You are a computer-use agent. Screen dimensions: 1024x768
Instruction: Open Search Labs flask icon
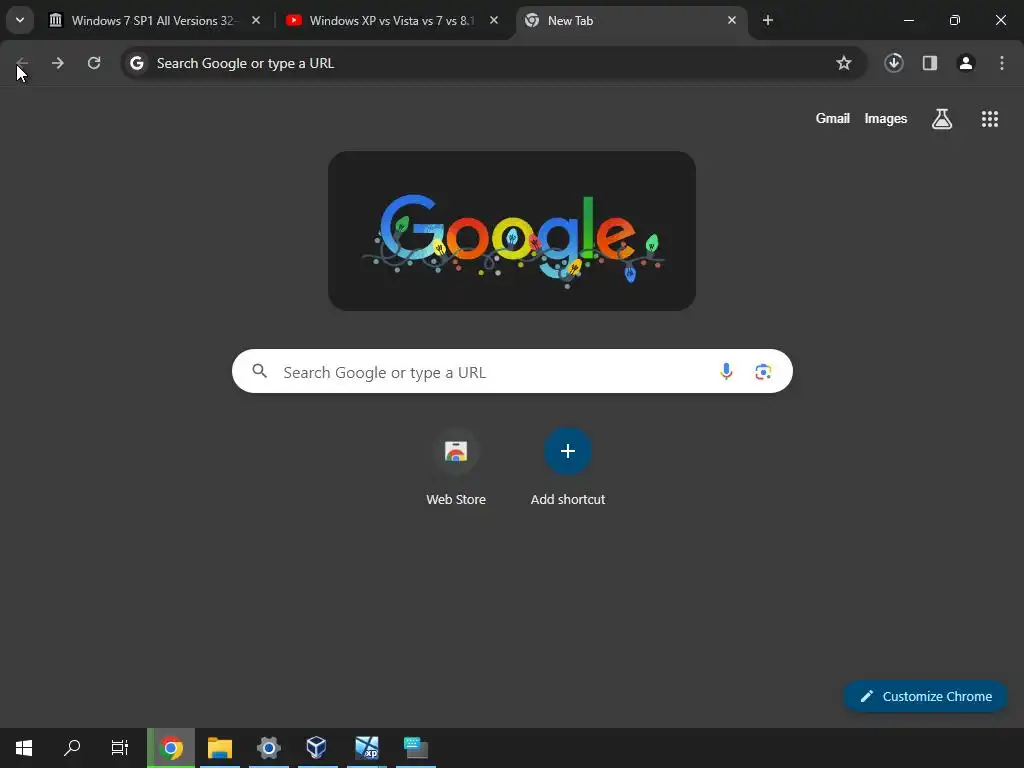point(942,119)
